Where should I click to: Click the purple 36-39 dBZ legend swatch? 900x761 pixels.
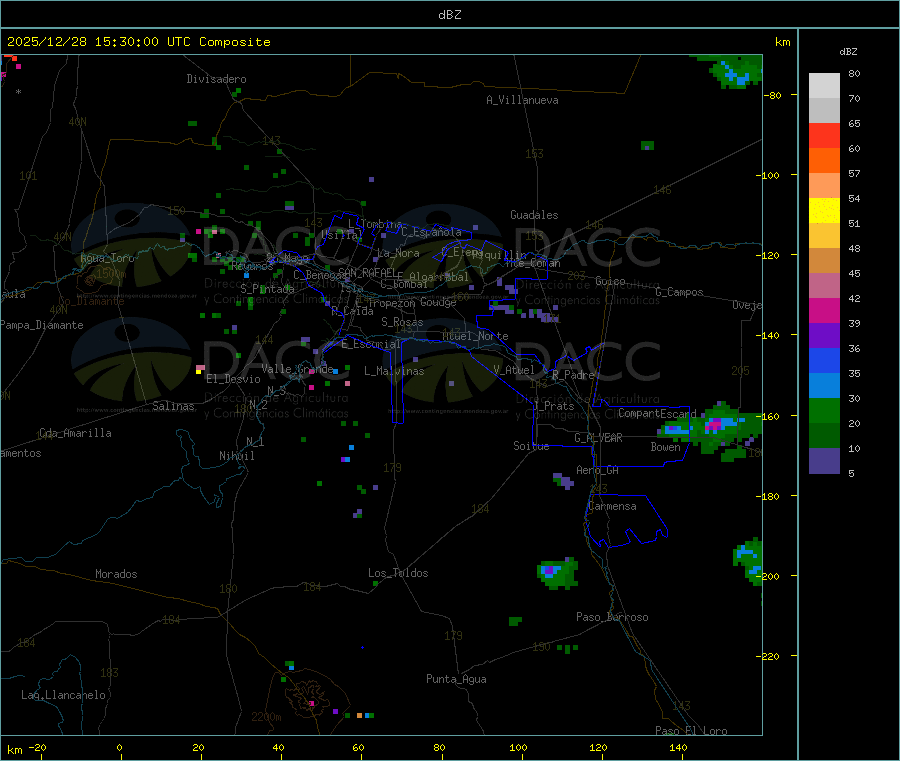pos(824,336)
